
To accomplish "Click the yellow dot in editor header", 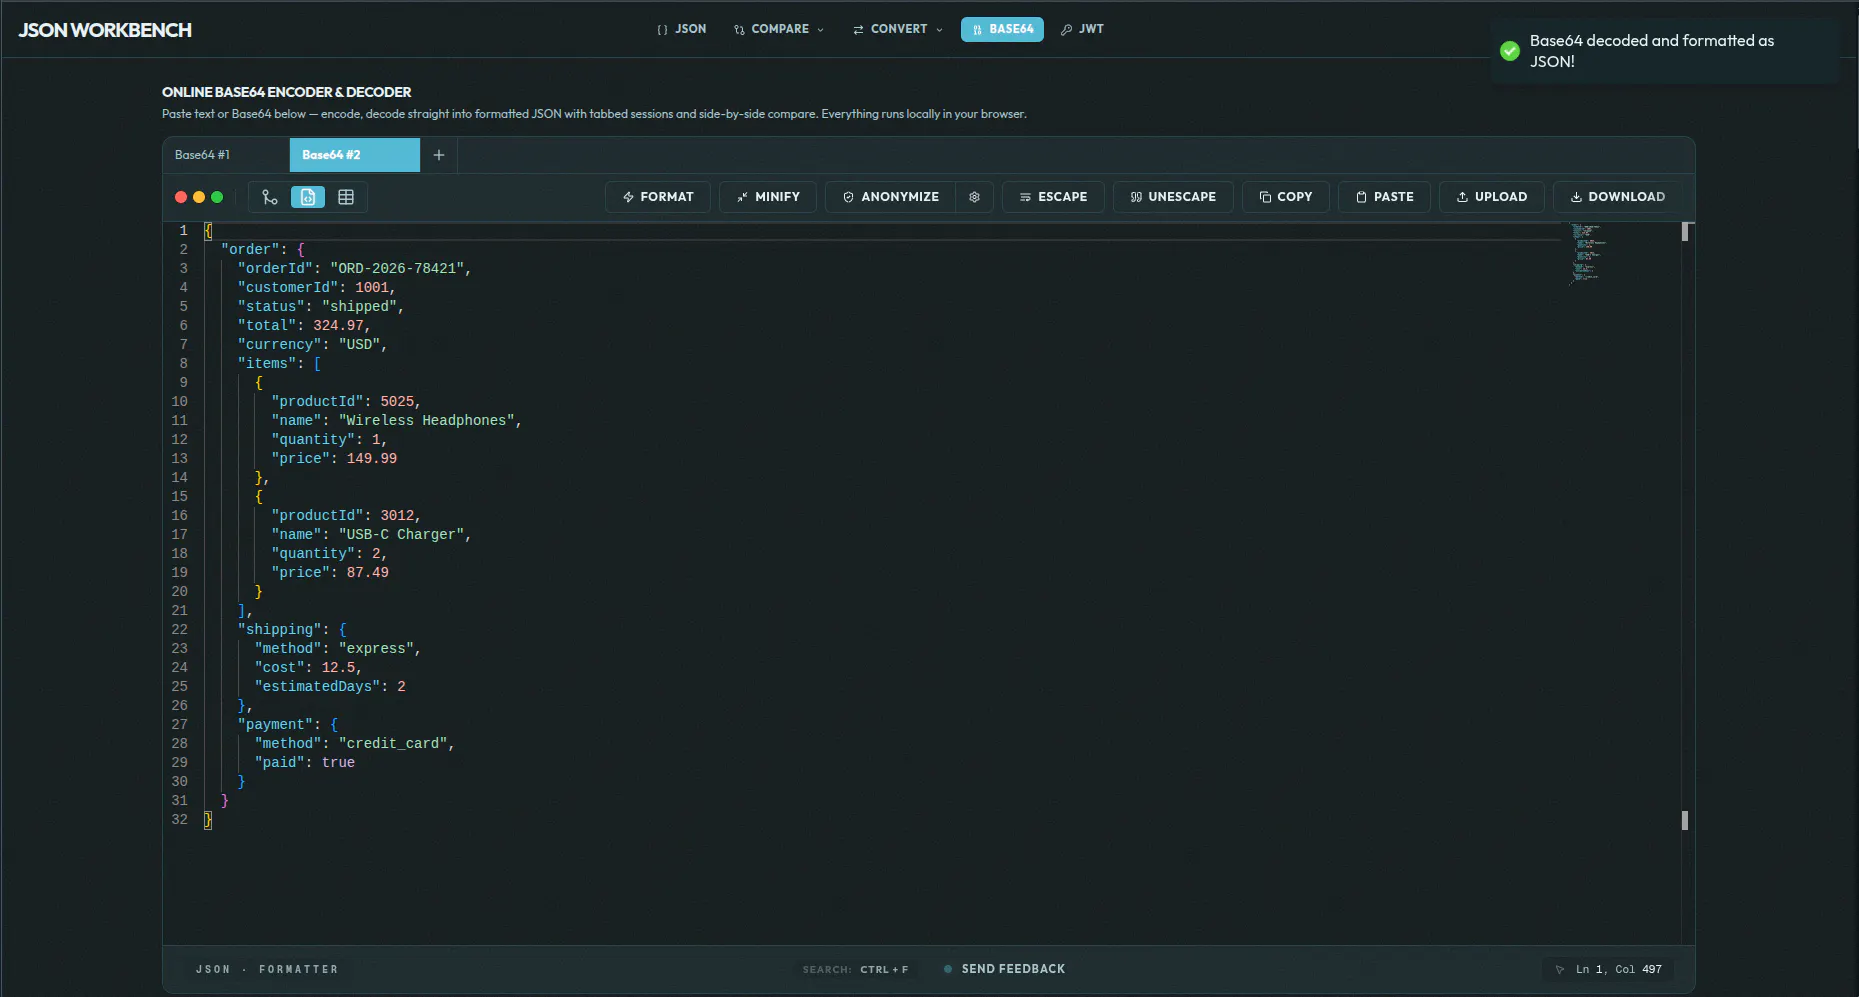I will pyautogui.click(x=199, y=197).
